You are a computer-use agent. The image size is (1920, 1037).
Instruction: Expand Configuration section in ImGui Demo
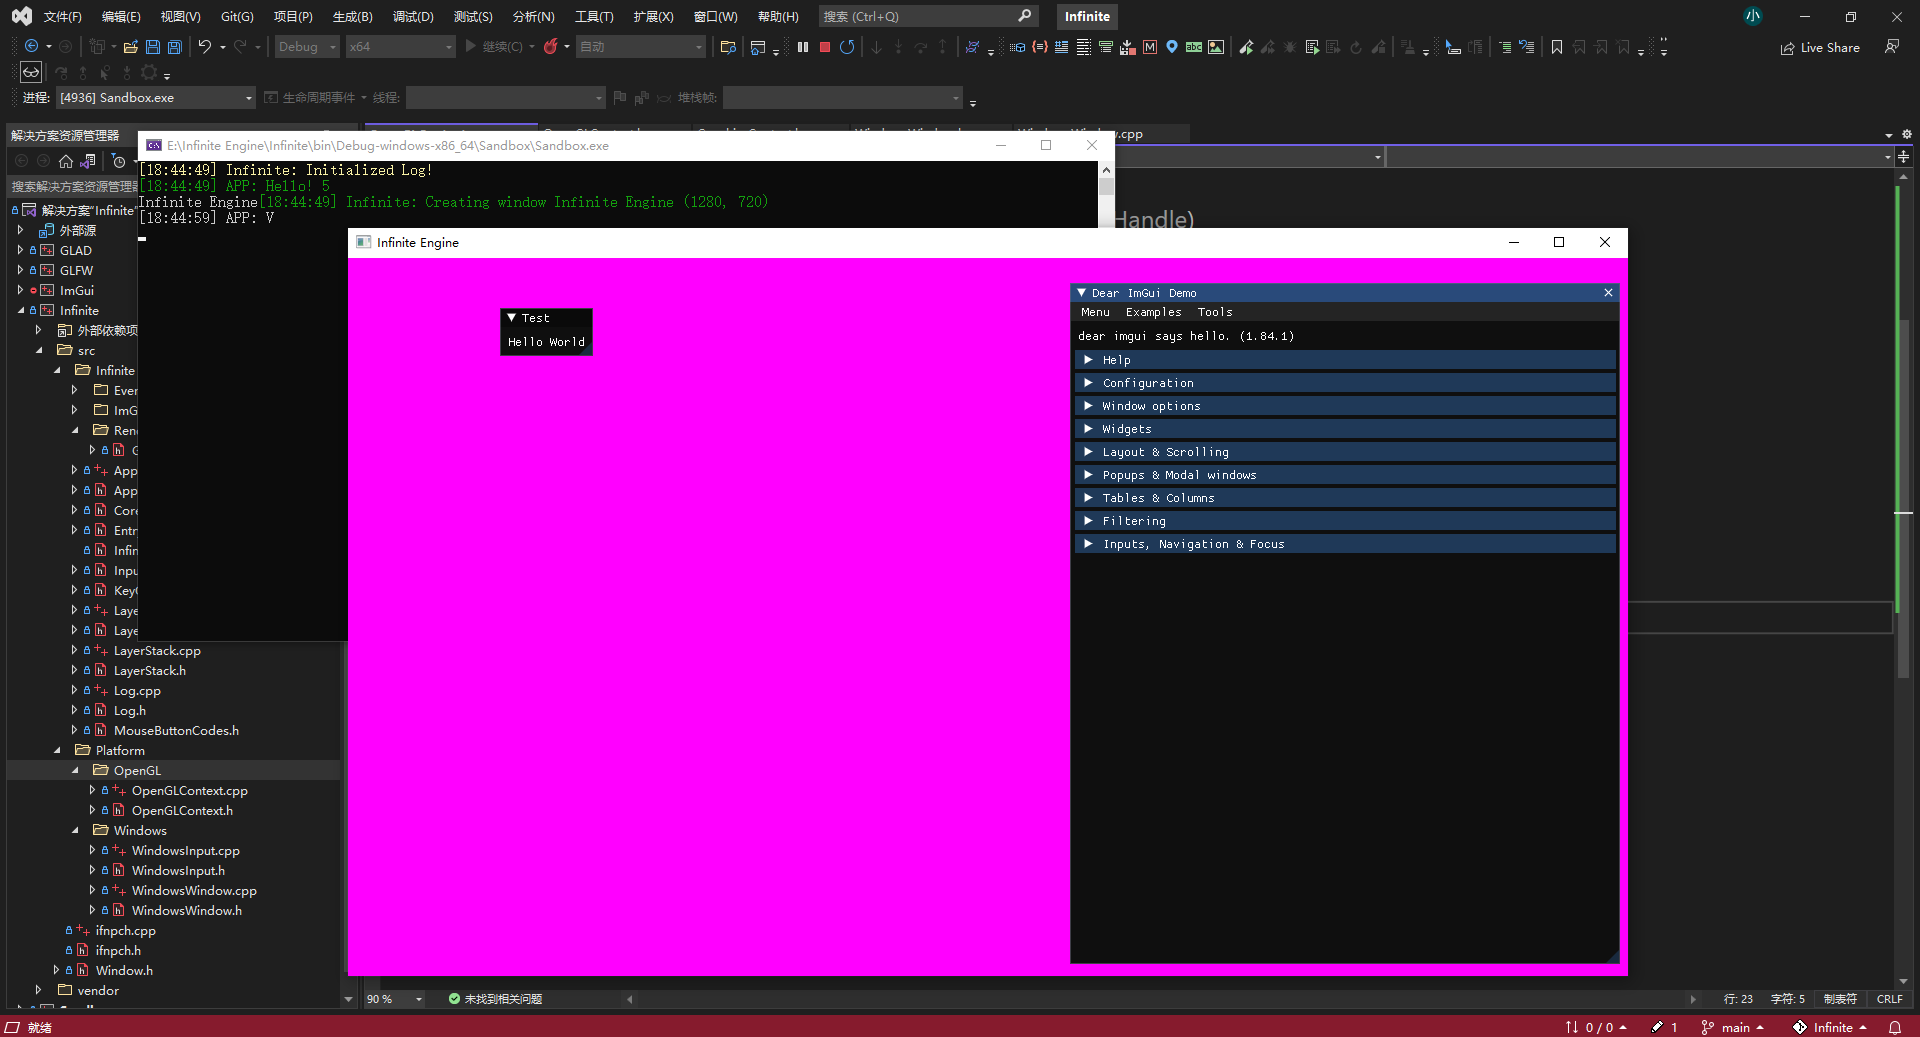(1344, 383)
